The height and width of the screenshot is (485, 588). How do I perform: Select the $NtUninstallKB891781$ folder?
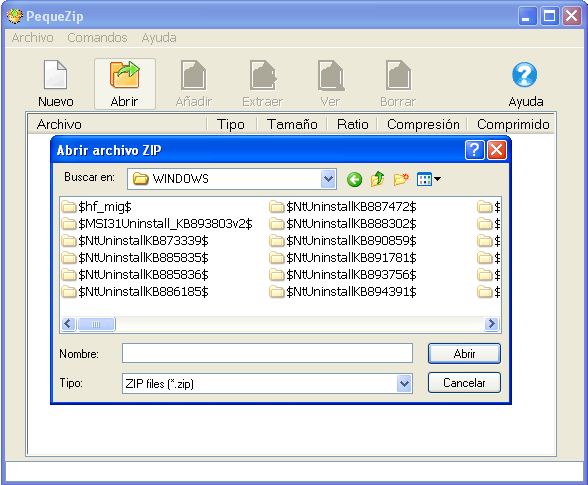343,258
